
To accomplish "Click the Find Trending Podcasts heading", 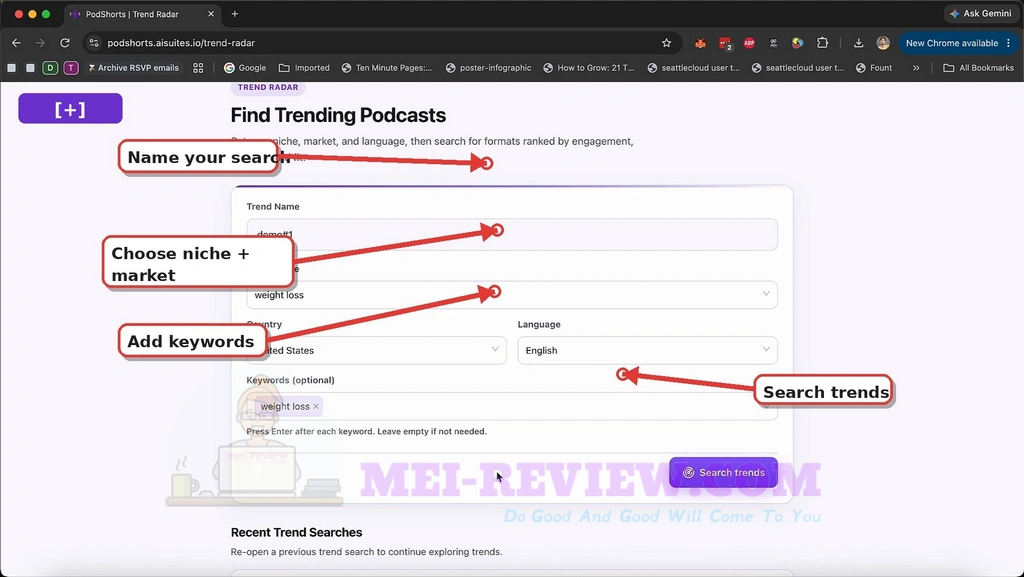I will pyautogui.click(x=338, y=115).
